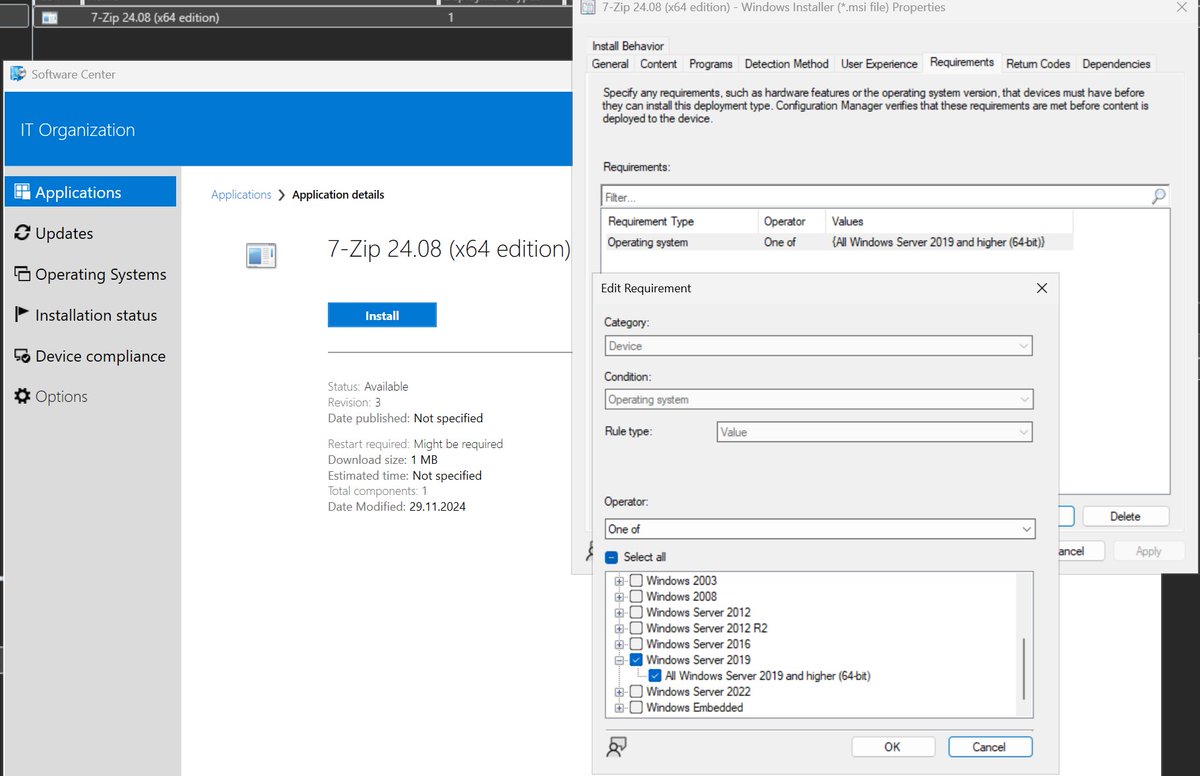Viewport: 1200px width, 776px height.
Task: Uncheck All Windows Server 2019 and higher (64-bit)
Action: point(655,676)
